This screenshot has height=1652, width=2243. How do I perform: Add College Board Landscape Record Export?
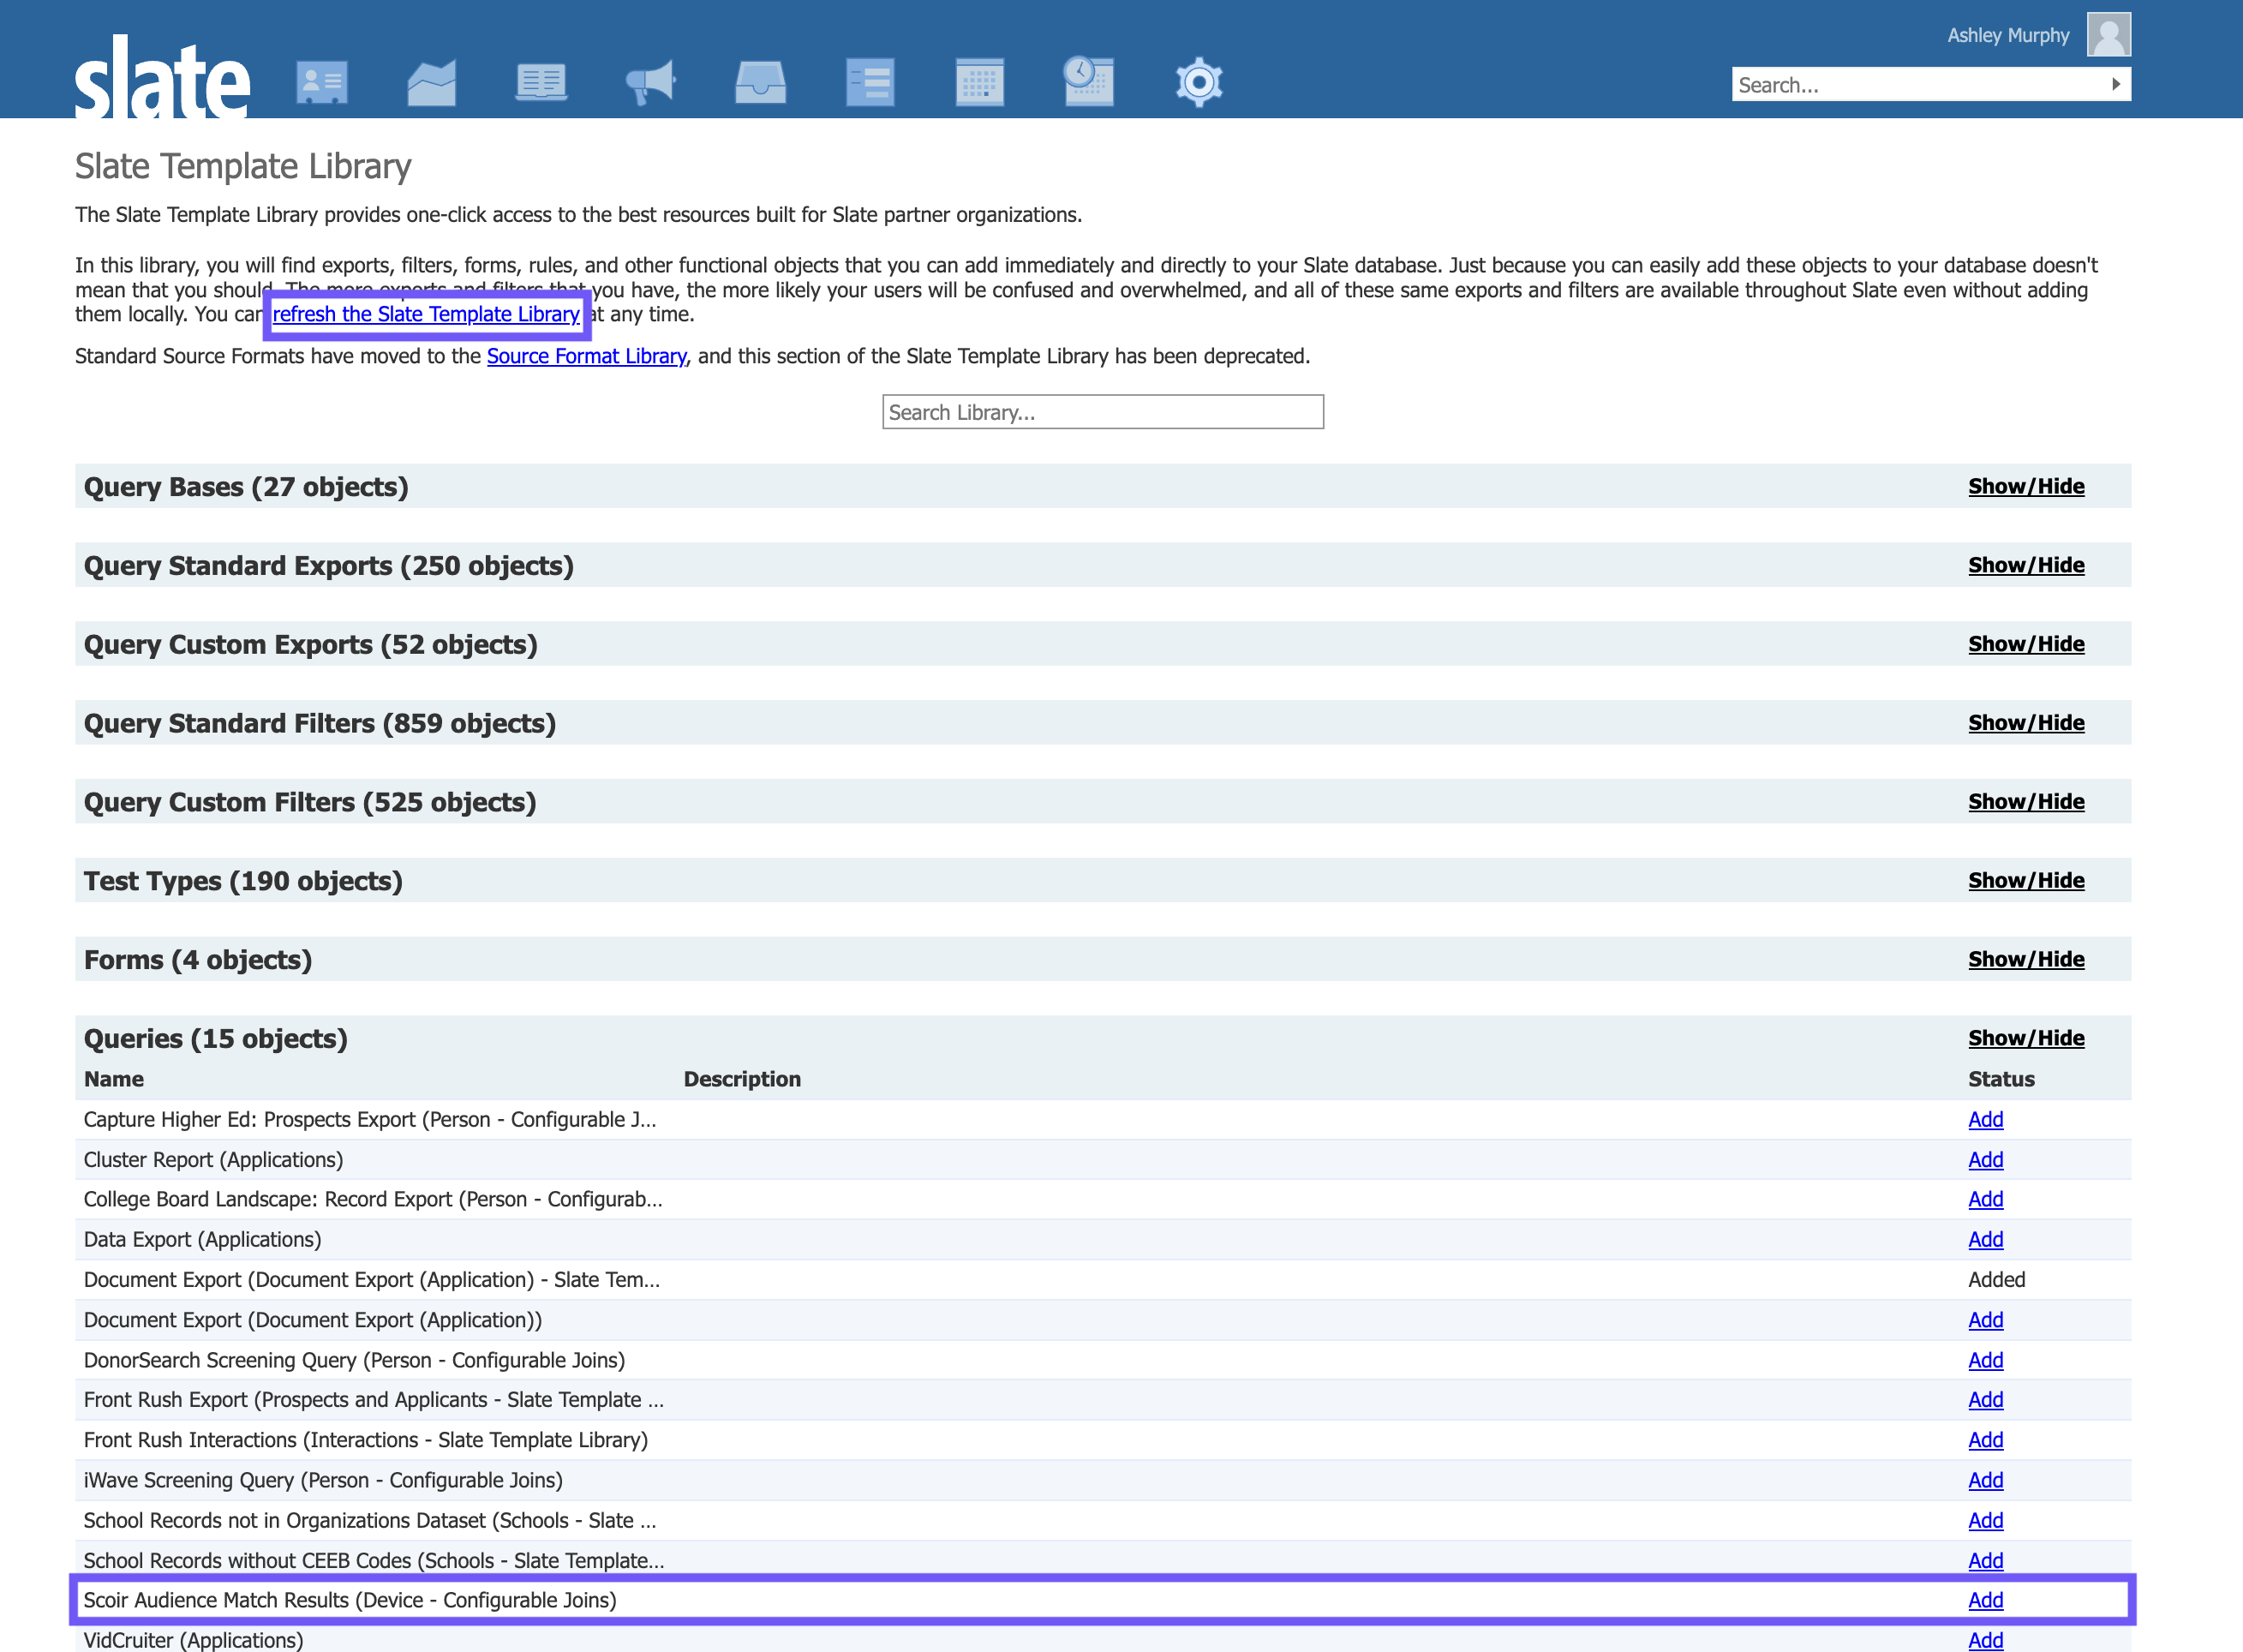1985,1199
